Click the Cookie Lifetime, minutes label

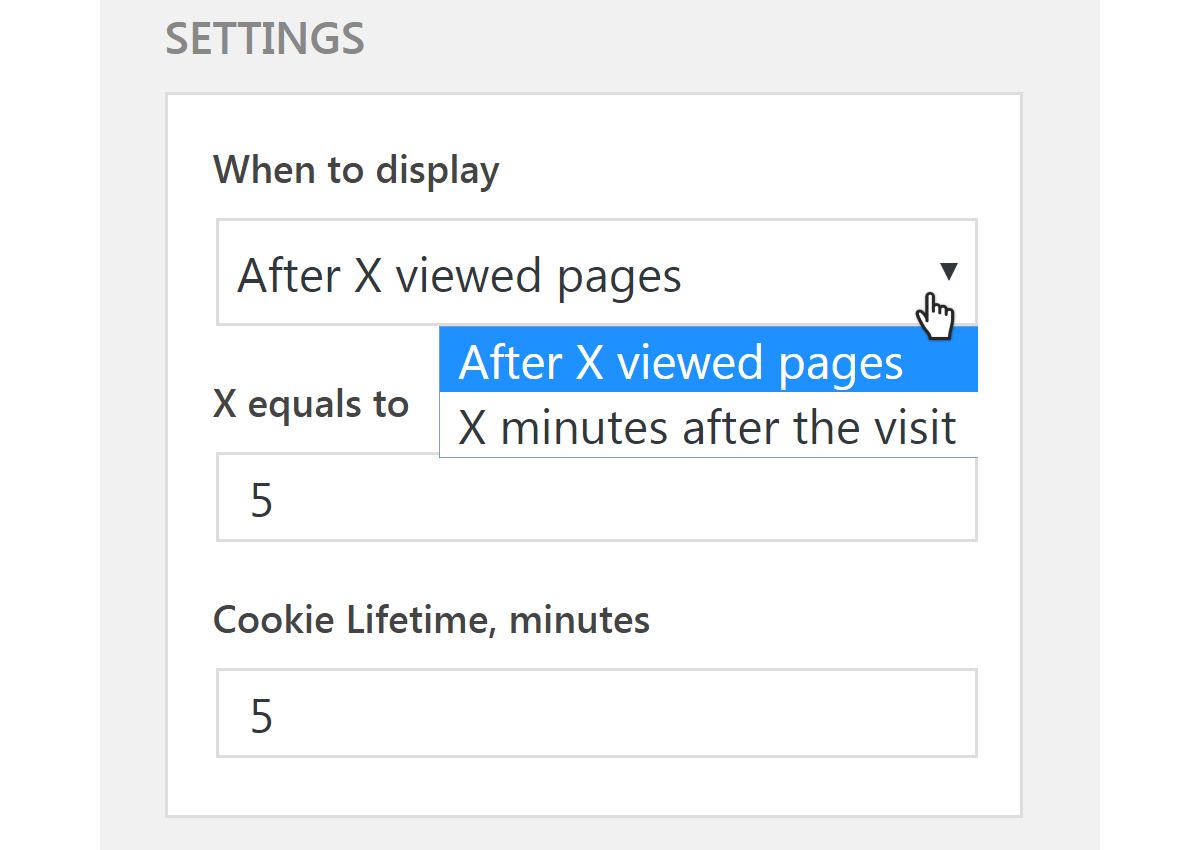[x=432, y=620]
